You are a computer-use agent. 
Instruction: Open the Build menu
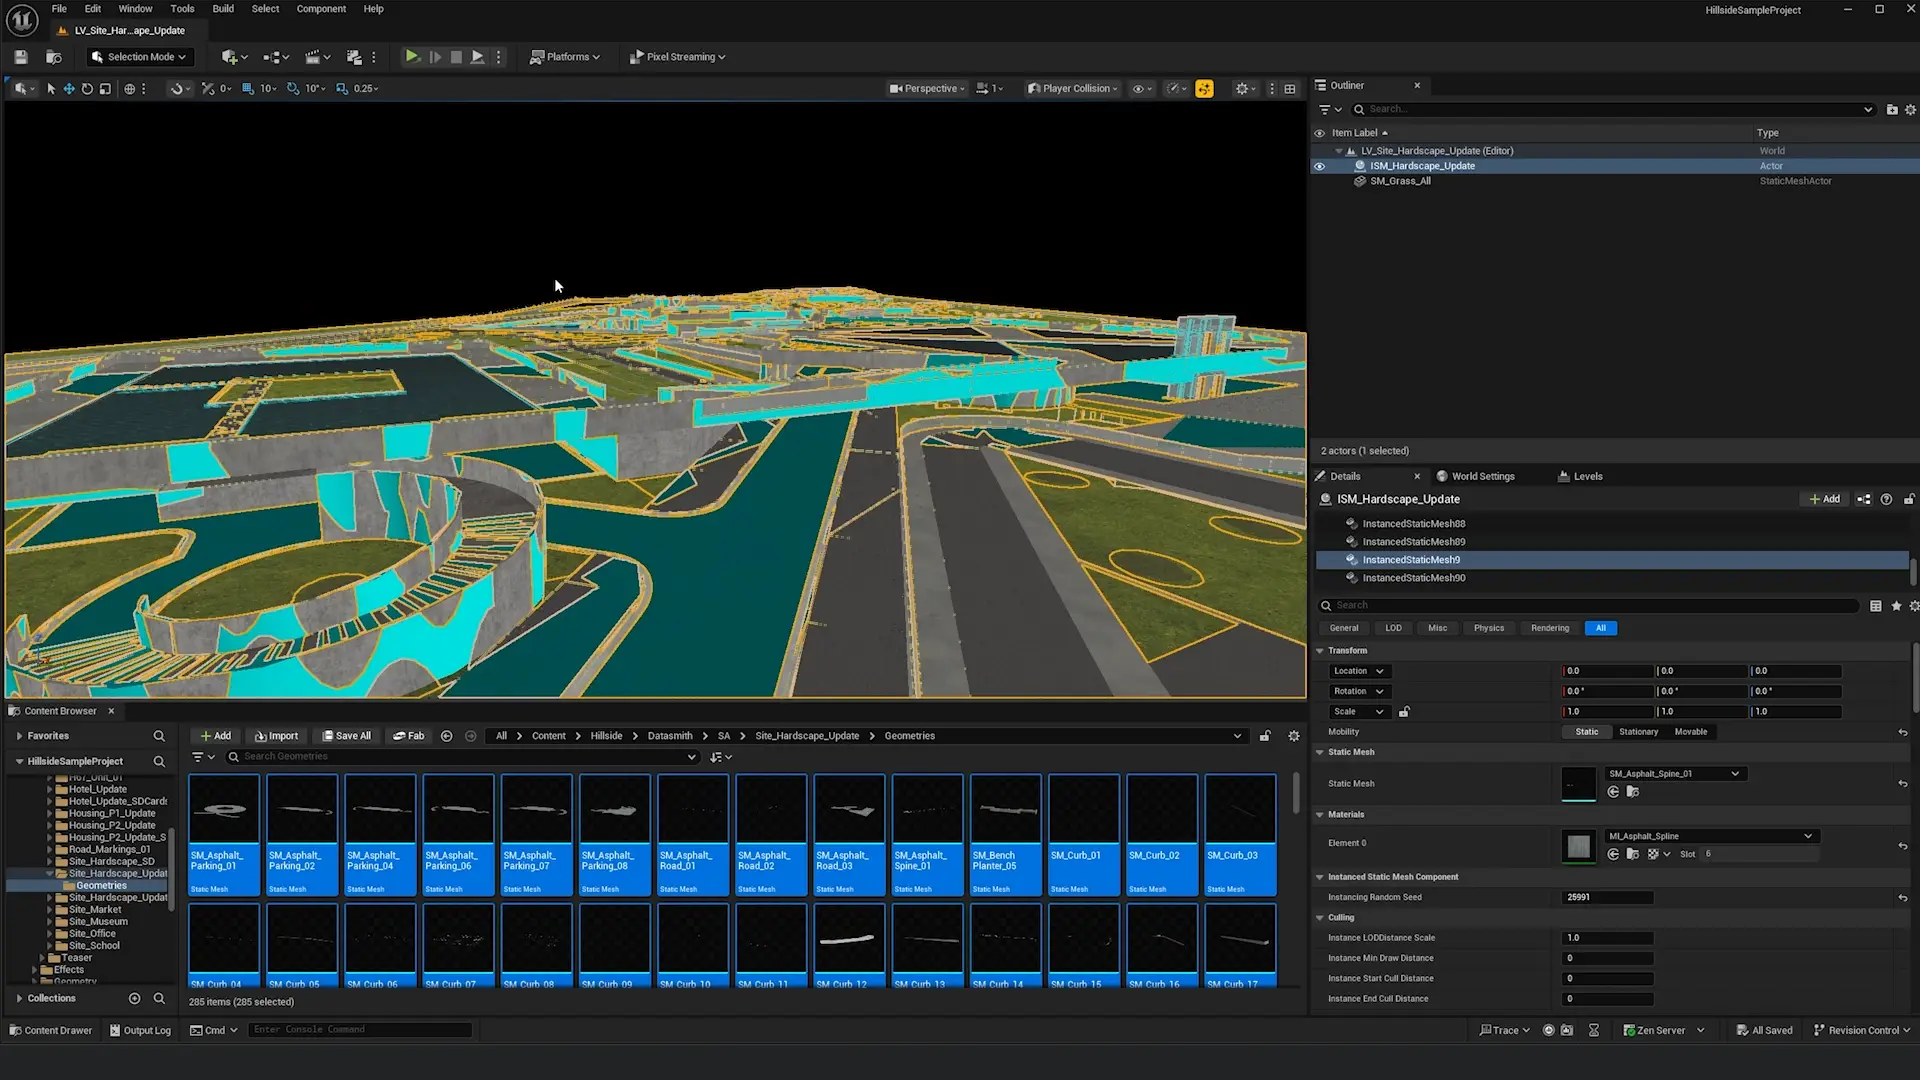click(x=223, y=9)
